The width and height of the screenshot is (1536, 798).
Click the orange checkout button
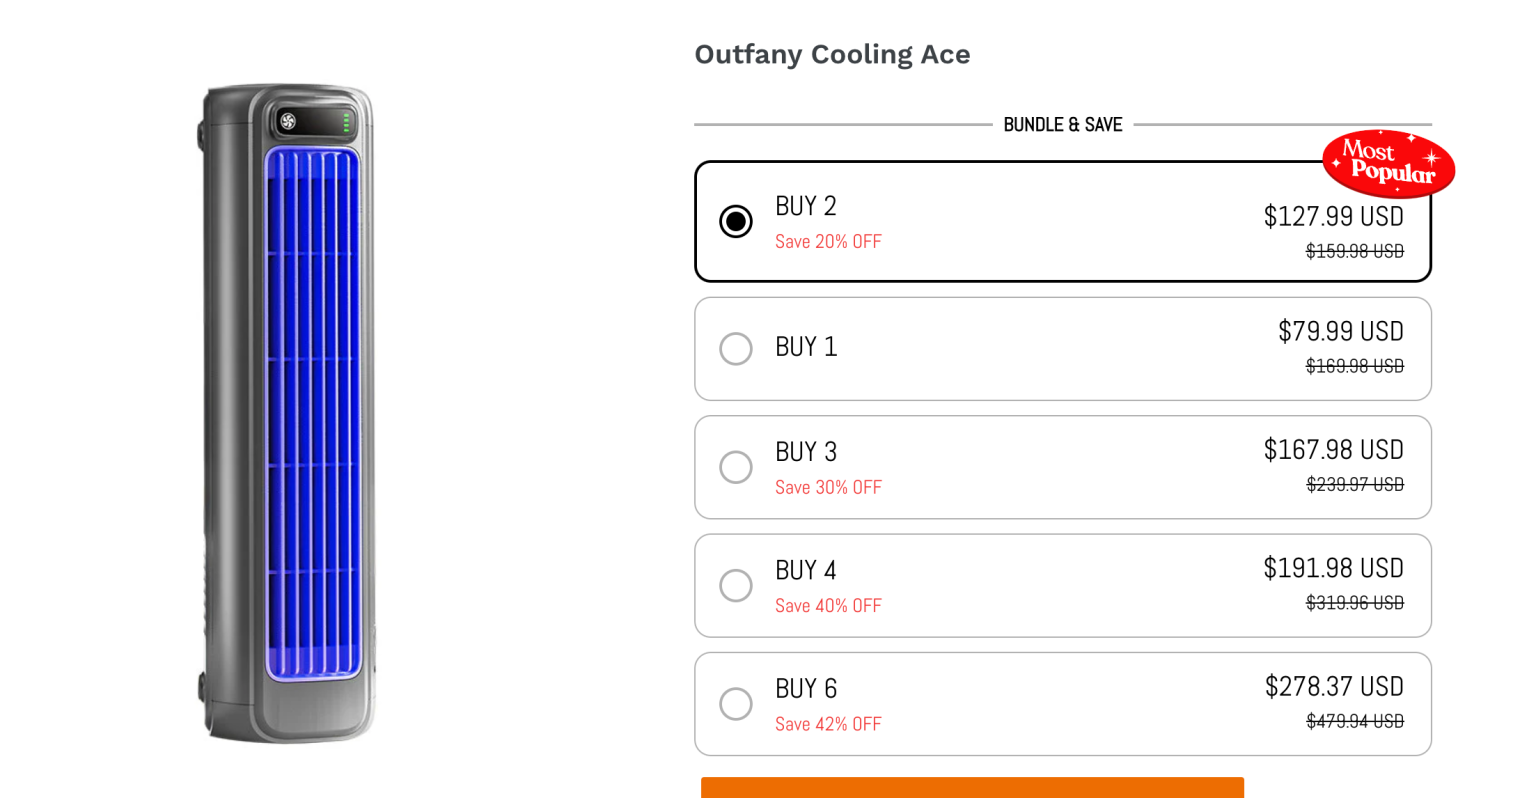coord(972,789)
